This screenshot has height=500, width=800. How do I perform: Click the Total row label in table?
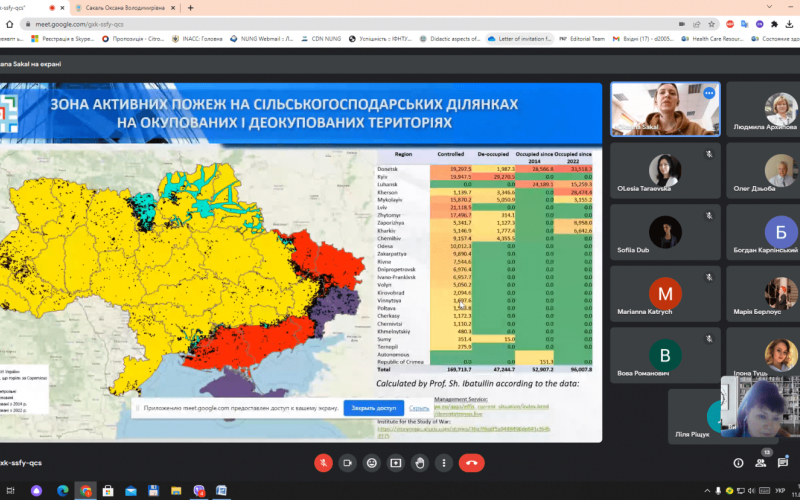382,368
